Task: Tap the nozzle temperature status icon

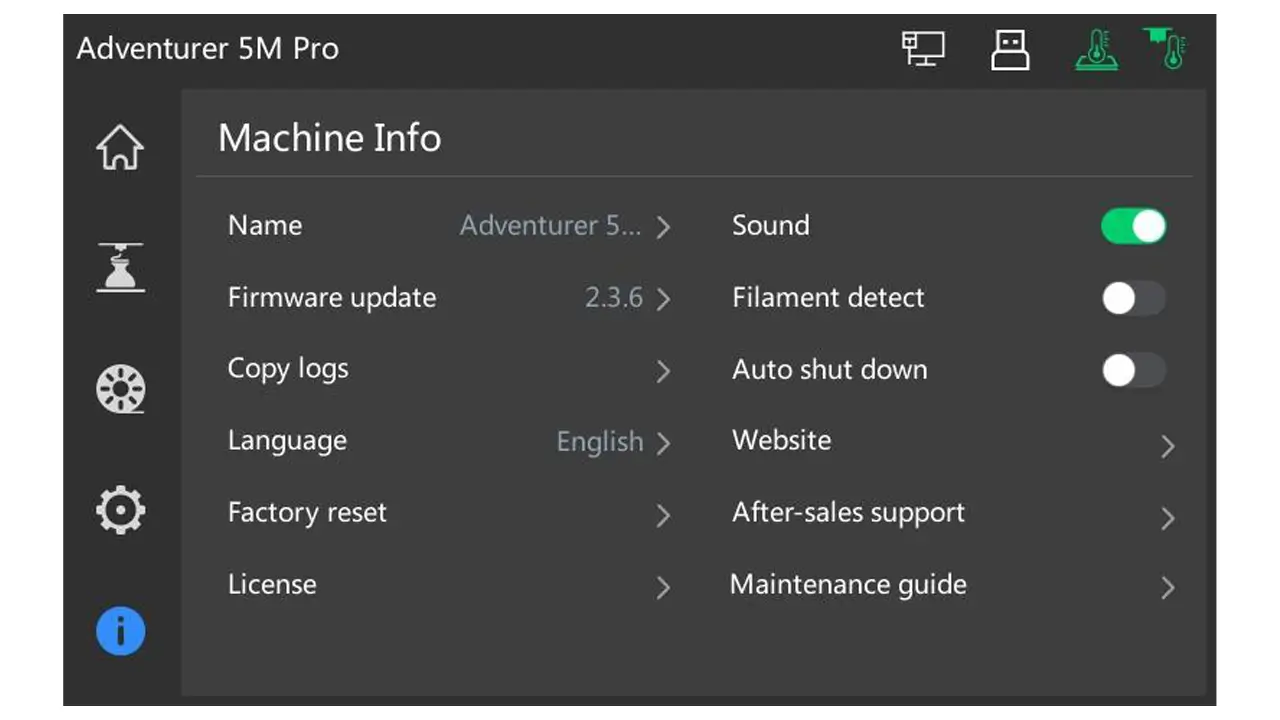Action: [x=1165, y=47]
